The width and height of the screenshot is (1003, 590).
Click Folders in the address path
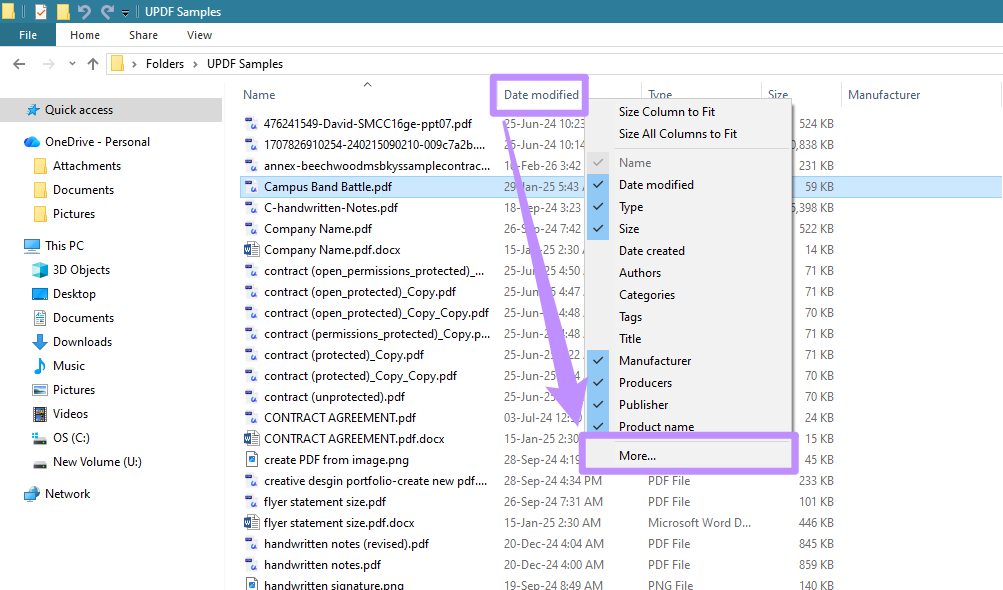[x=164, y=64]
